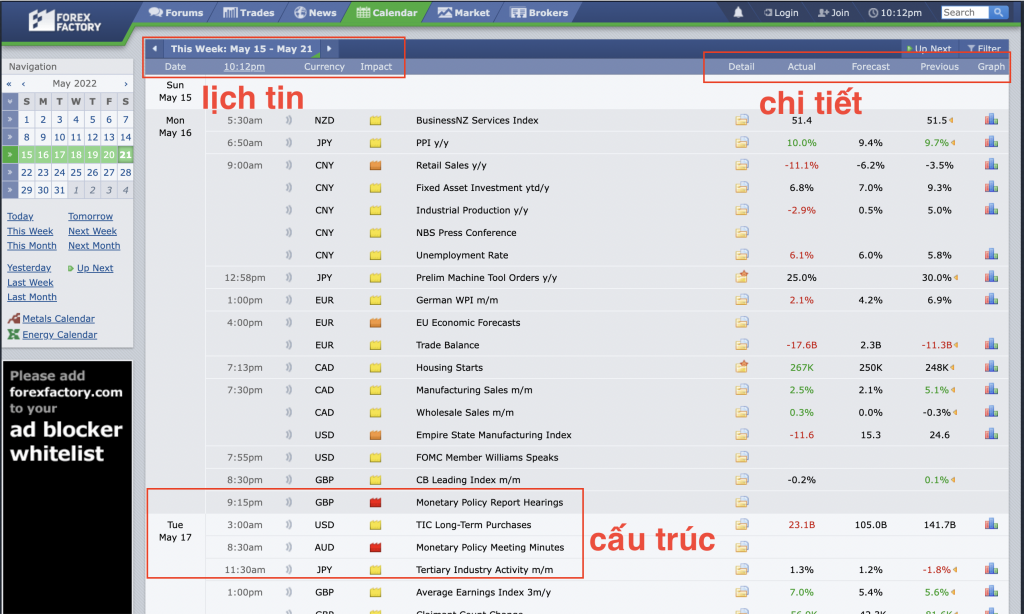Open the Forums tab
The height and width of the screenshot is (614, 1024).
coord(176,12)
